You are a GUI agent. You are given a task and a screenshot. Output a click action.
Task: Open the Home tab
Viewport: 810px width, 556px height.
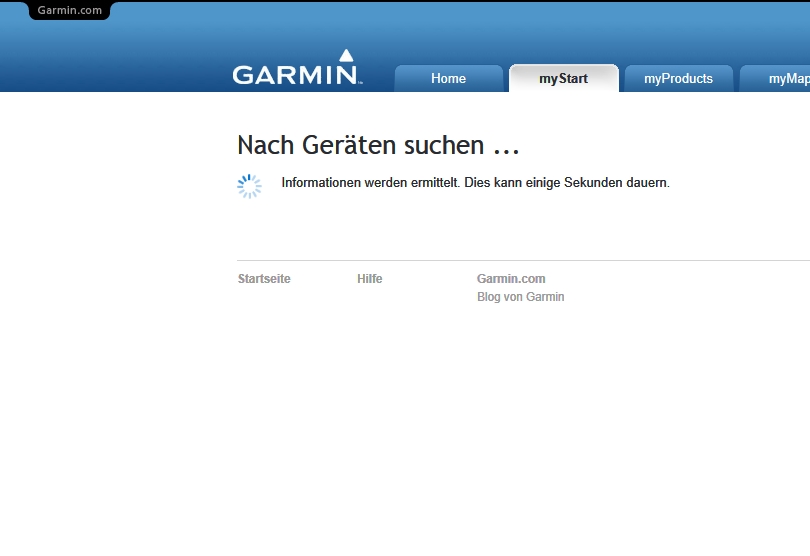[448, 78]
